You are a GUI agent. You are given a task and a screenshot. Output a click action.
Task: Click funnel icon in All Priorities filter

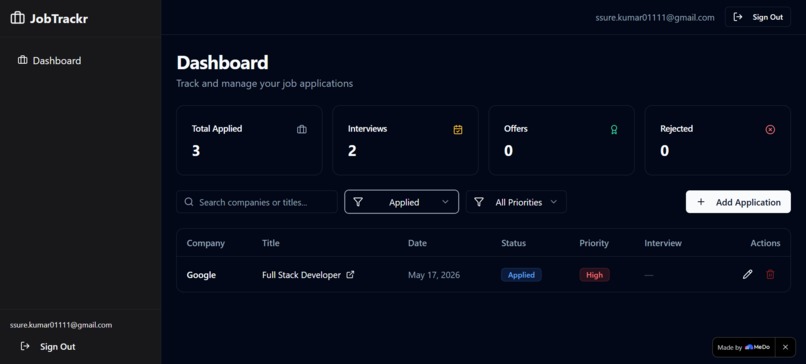coord(479,202)
